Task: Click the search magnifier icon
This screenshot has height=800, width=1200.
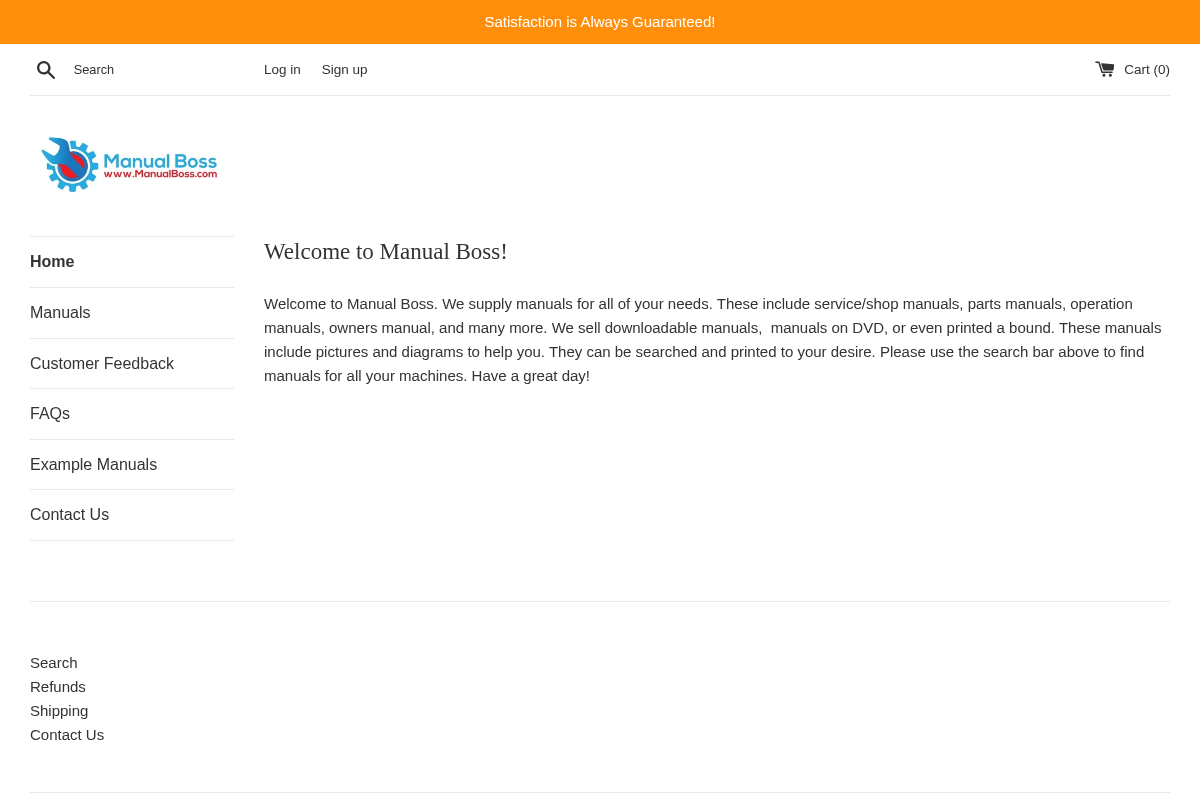Action: click(x=46, y=69)
